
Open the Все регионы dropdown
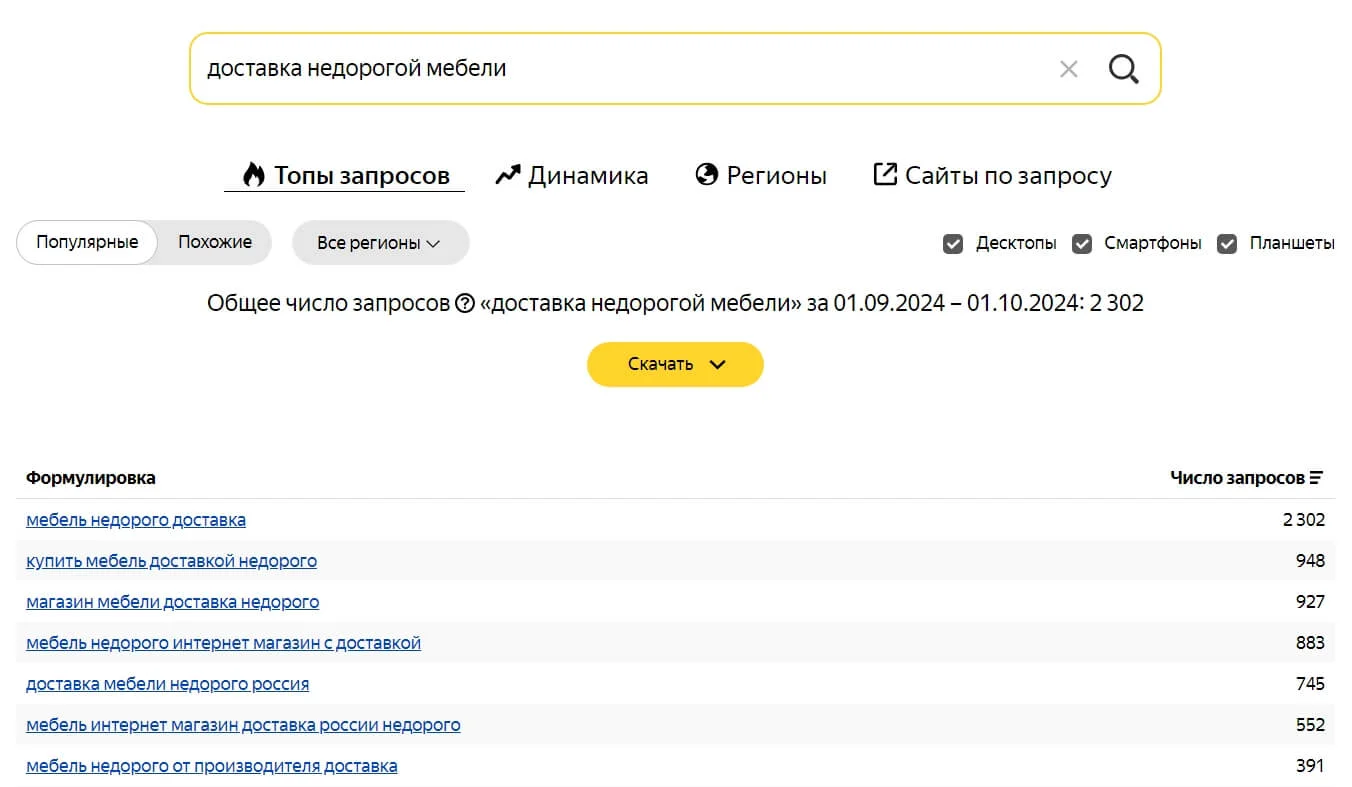380,243
